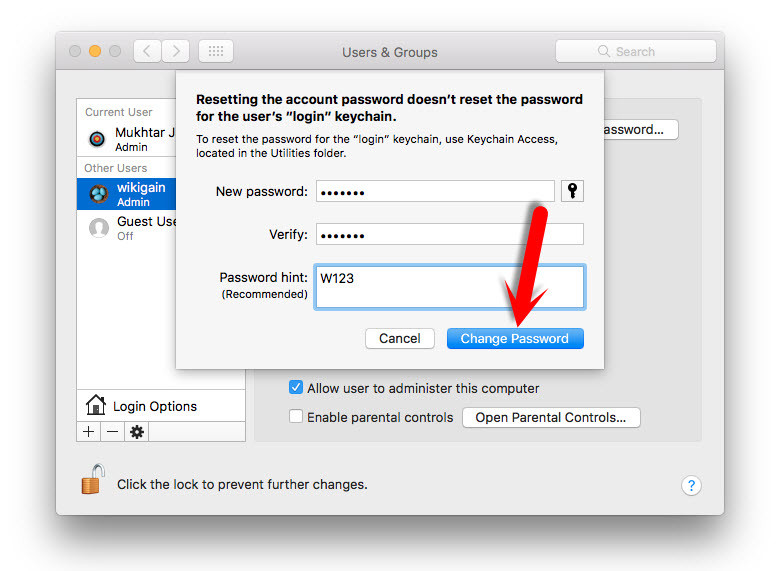The image size is (780, 571).
Task: Focus the Verify password field
Action: [449, 235]
